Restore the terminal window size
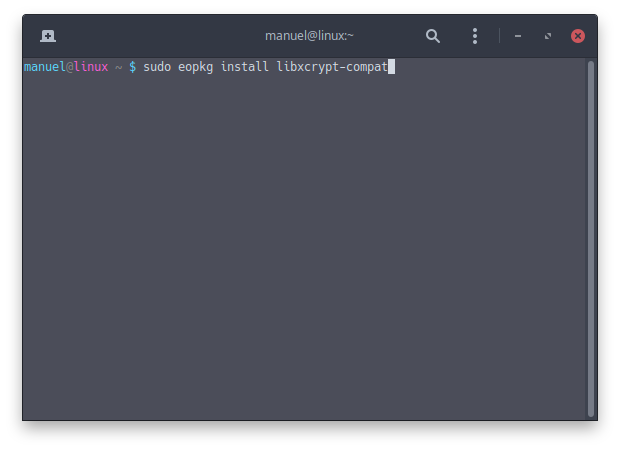This screenshot has width=620, height=451. [x=548, y=36]
